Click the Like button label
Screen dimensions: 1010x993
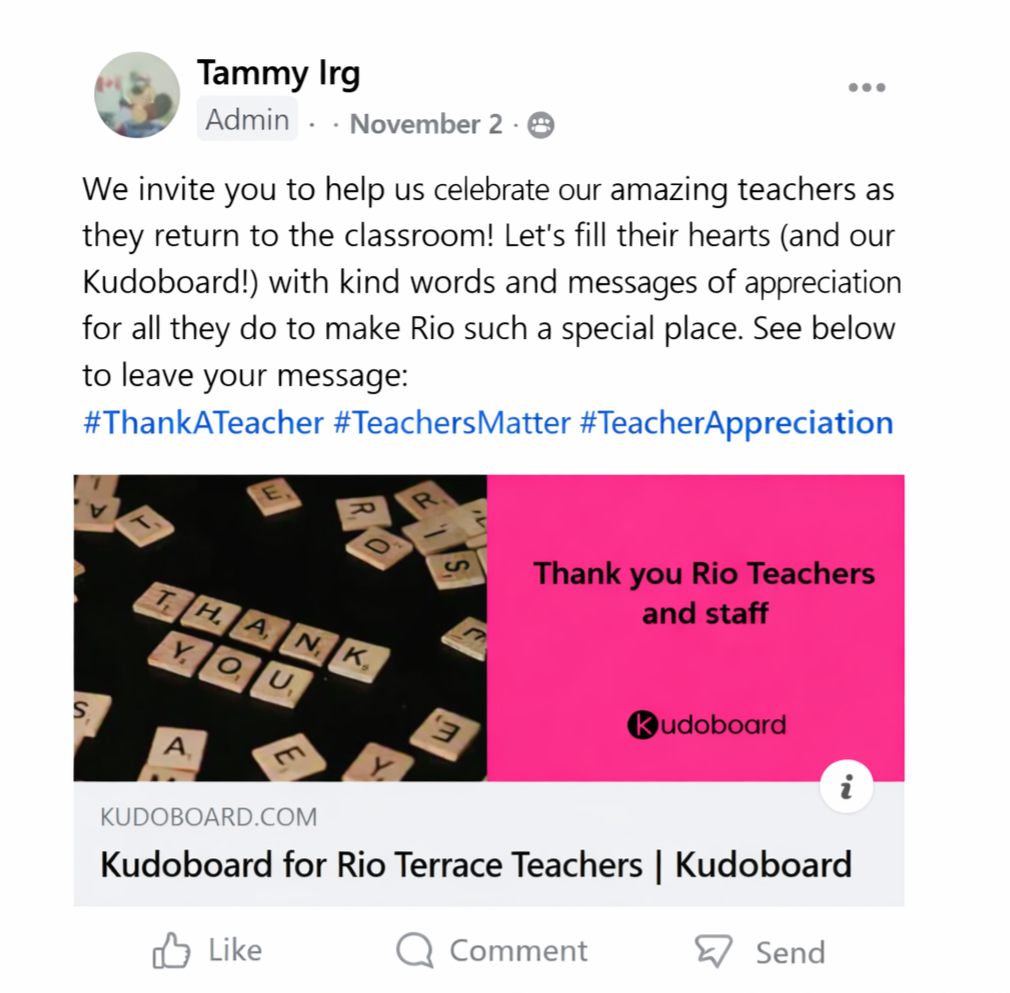[235, 950]
